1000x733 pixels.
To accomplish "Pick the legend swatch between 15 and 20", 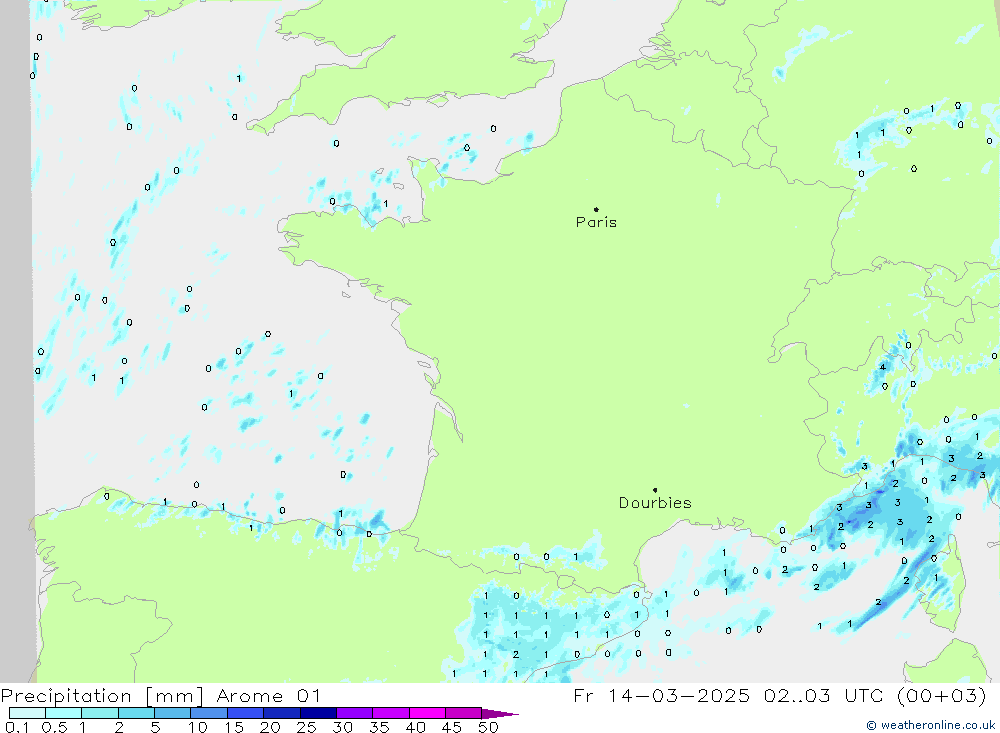I will (x=246, y=713).
